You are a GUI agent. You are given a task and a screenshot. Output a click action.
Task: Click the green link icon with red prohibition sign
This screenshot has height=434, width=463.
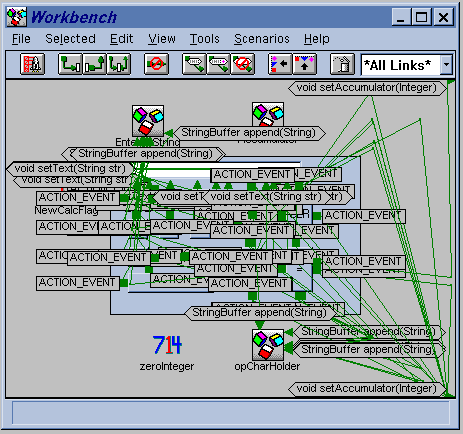coord(156,64)
